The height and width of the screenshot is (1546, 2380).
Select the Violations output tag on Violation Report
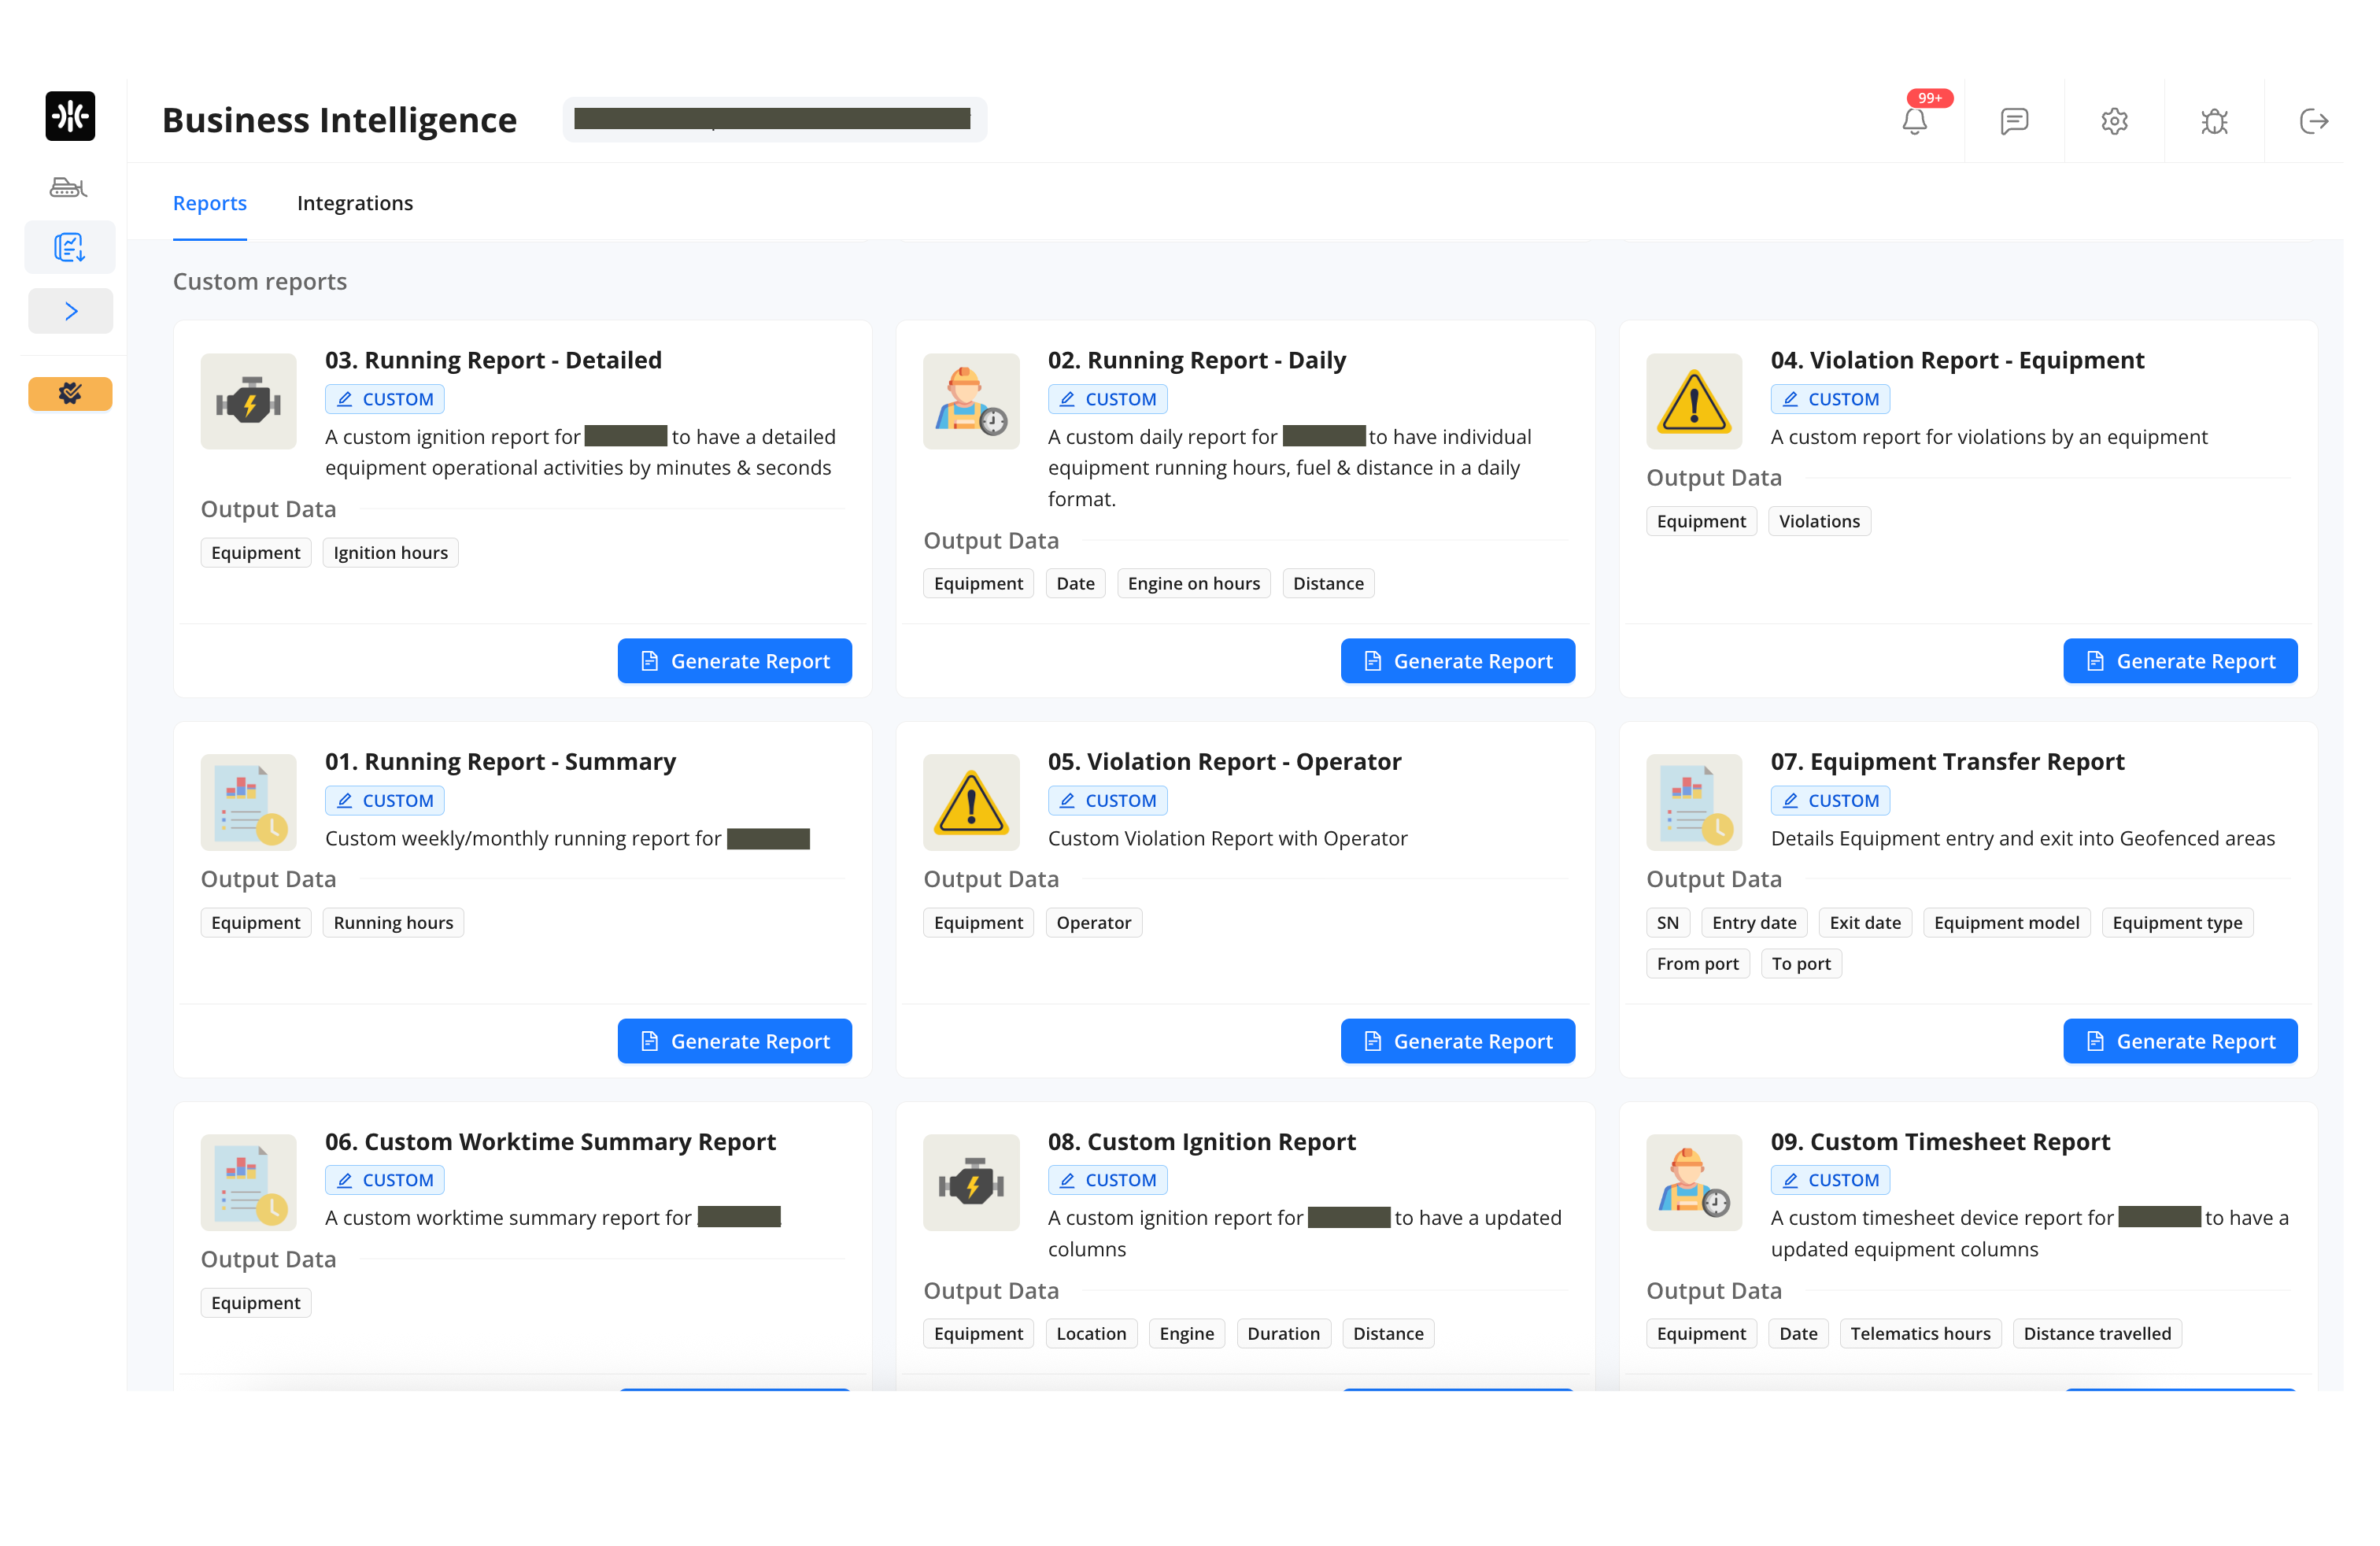[1819, 520]
